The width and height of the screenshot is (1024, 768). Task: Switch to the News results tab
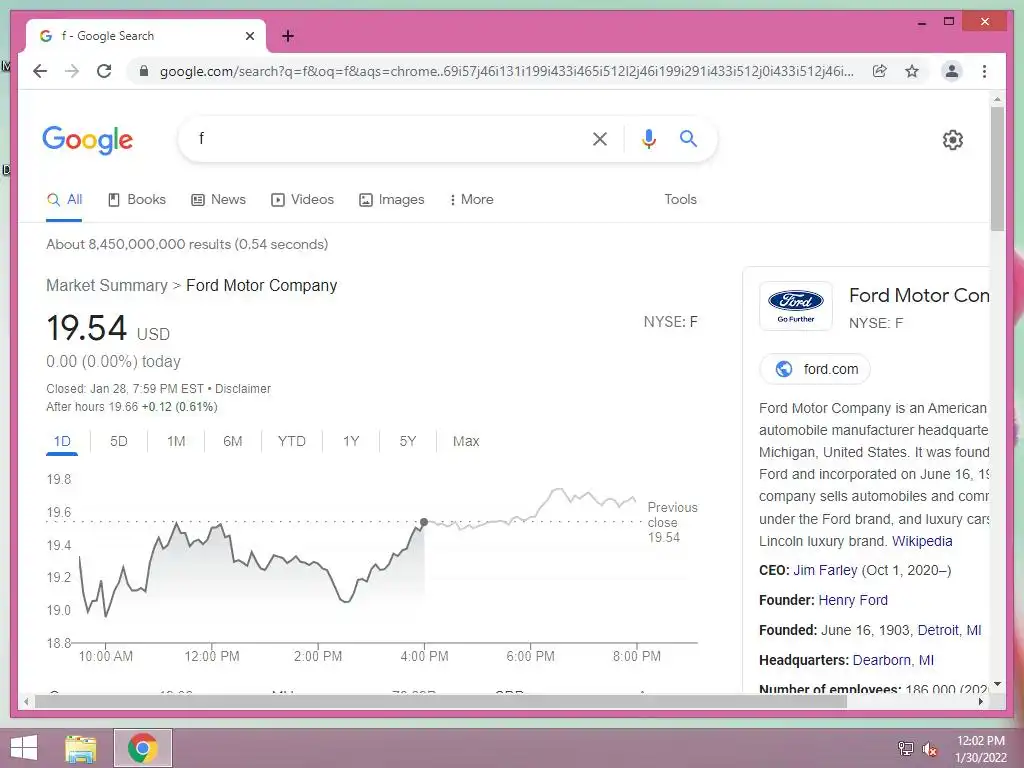click(218, 200)
